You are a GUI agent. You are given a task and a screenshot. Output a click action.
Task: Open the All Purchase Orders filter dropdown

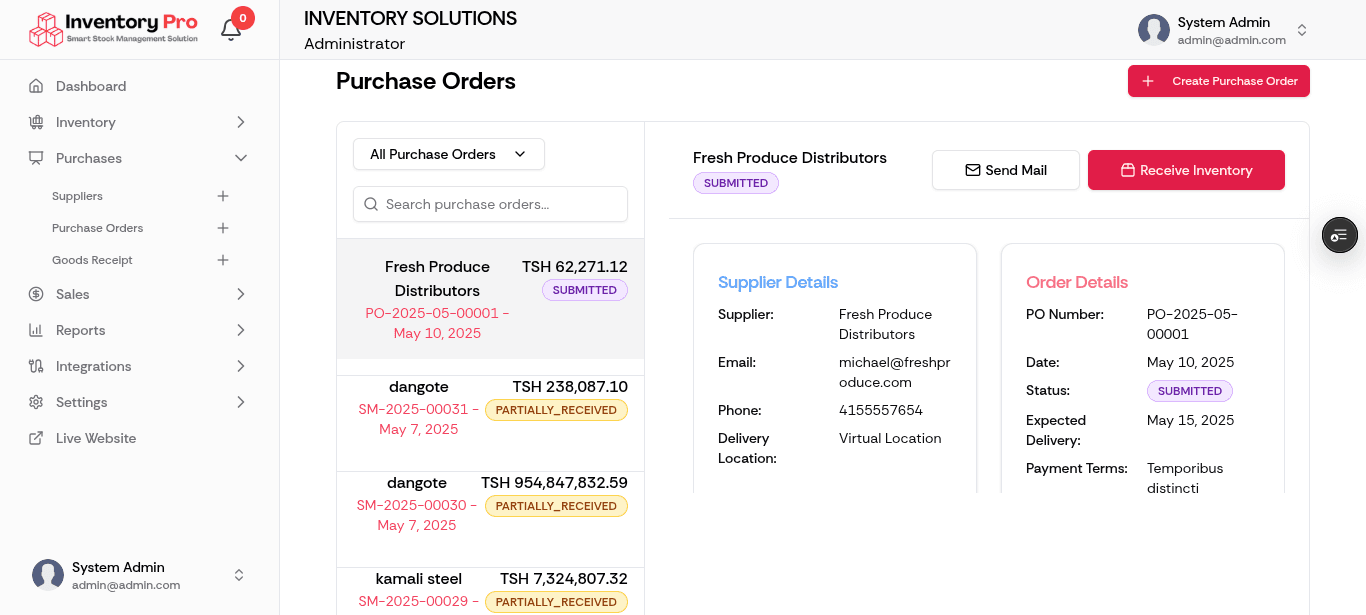448,154
